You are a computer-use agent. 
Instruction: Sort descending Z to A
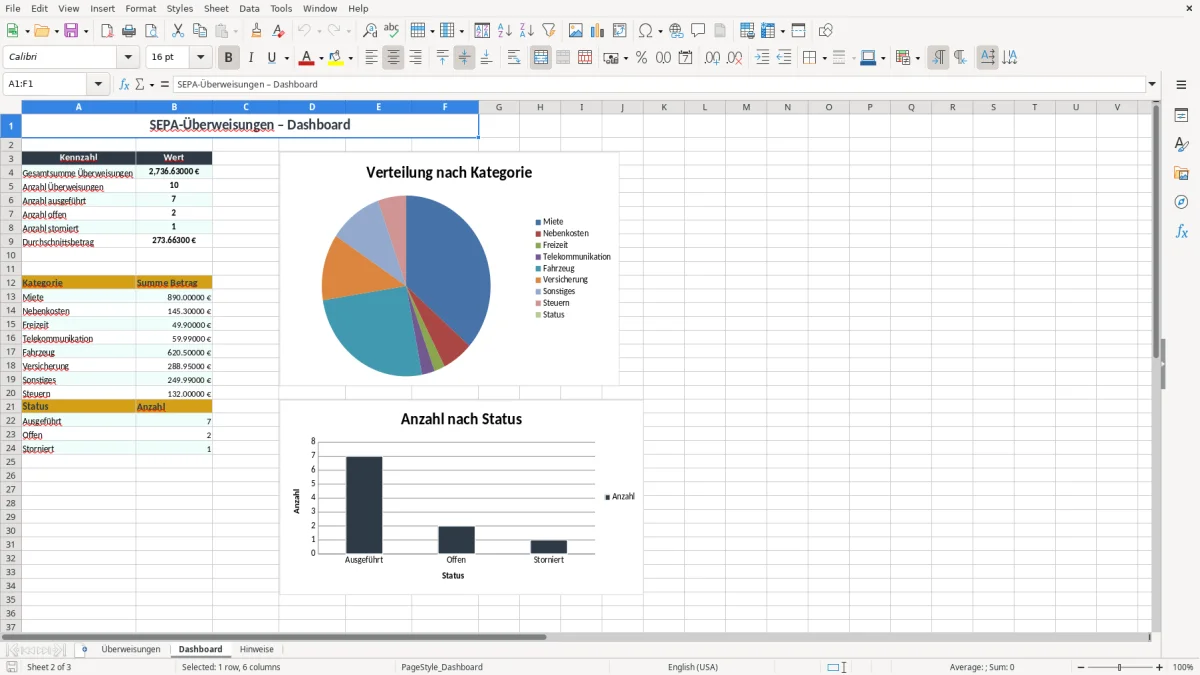(x=527, y=31)
